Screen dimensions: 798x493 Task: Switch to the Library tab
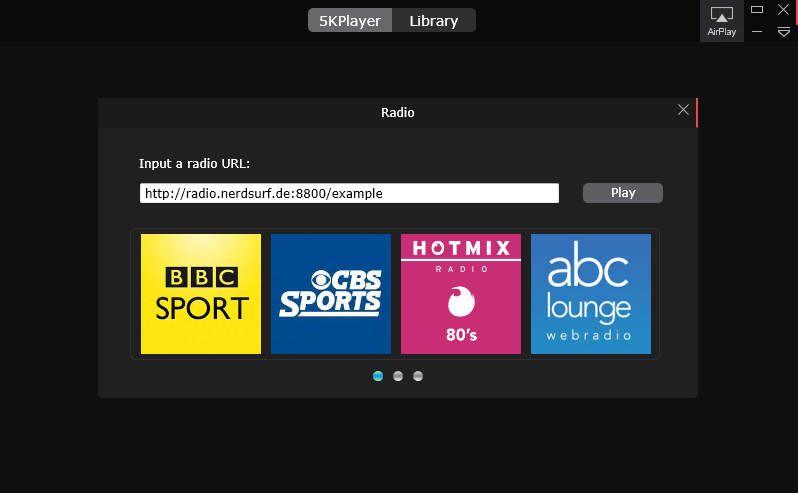click(434, 20)
